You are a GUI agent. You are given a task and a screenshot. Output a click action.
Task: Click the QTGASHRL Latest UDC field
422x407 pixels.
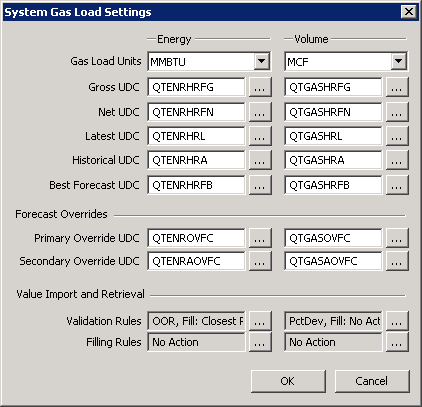click(x=333, y=136)
